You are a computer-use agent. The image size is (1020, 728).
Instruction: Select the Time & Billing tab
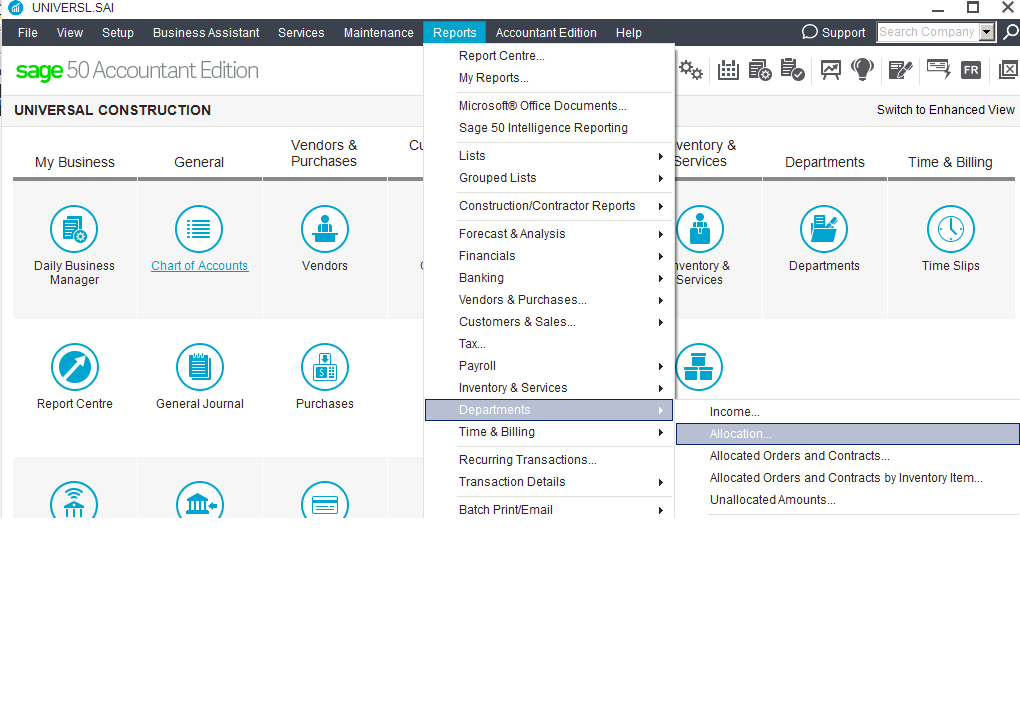point(950,162)
